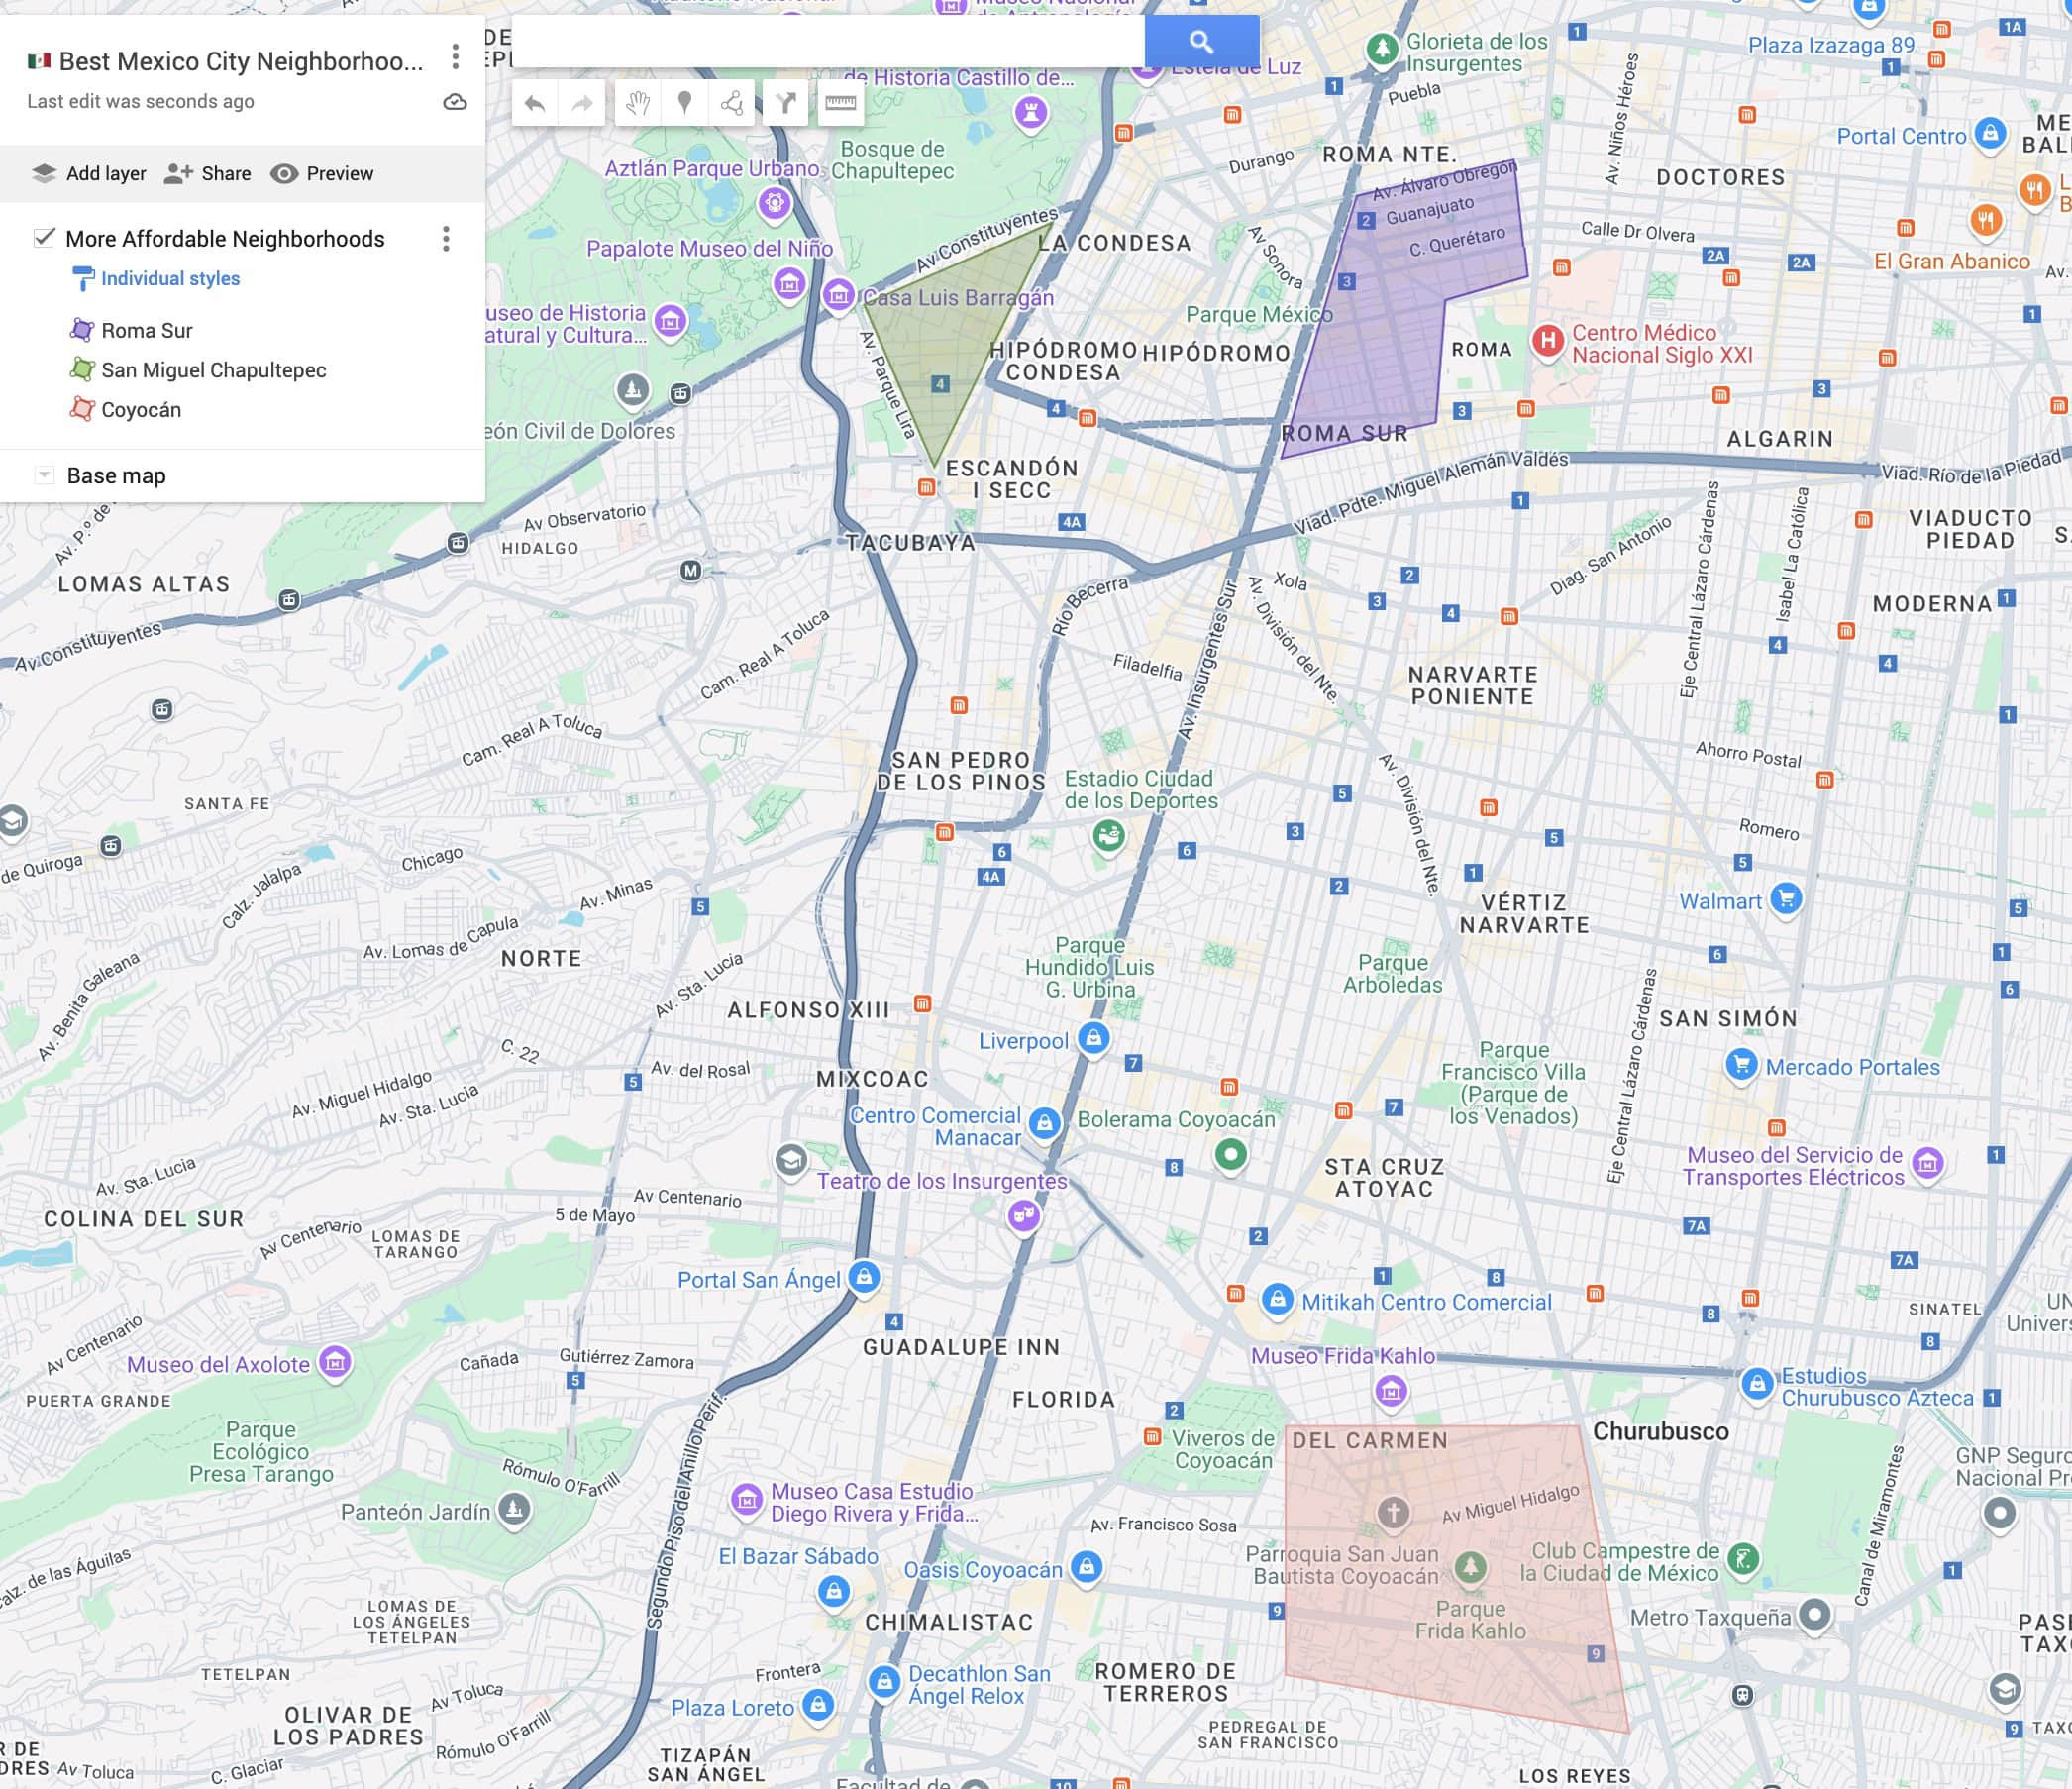Open More Affordable Neighborhoods layer options

click(x=446, y=238)
